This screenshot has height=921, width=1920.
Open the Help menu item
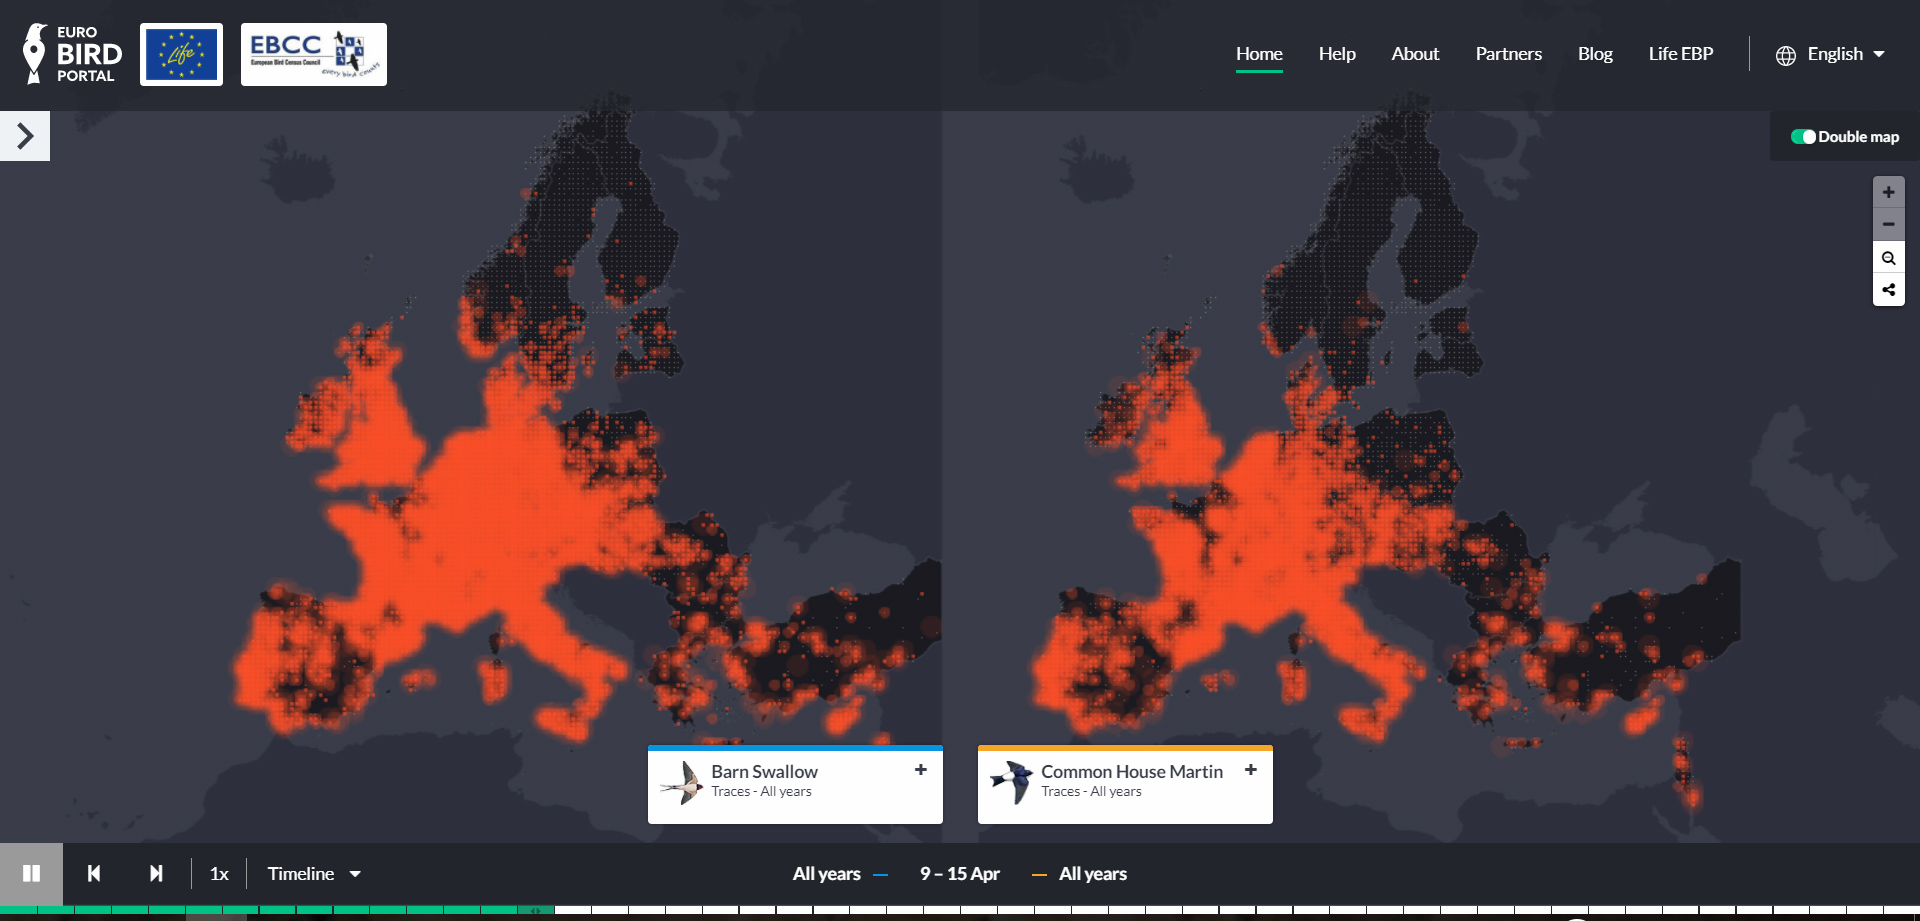point(1337,54)
